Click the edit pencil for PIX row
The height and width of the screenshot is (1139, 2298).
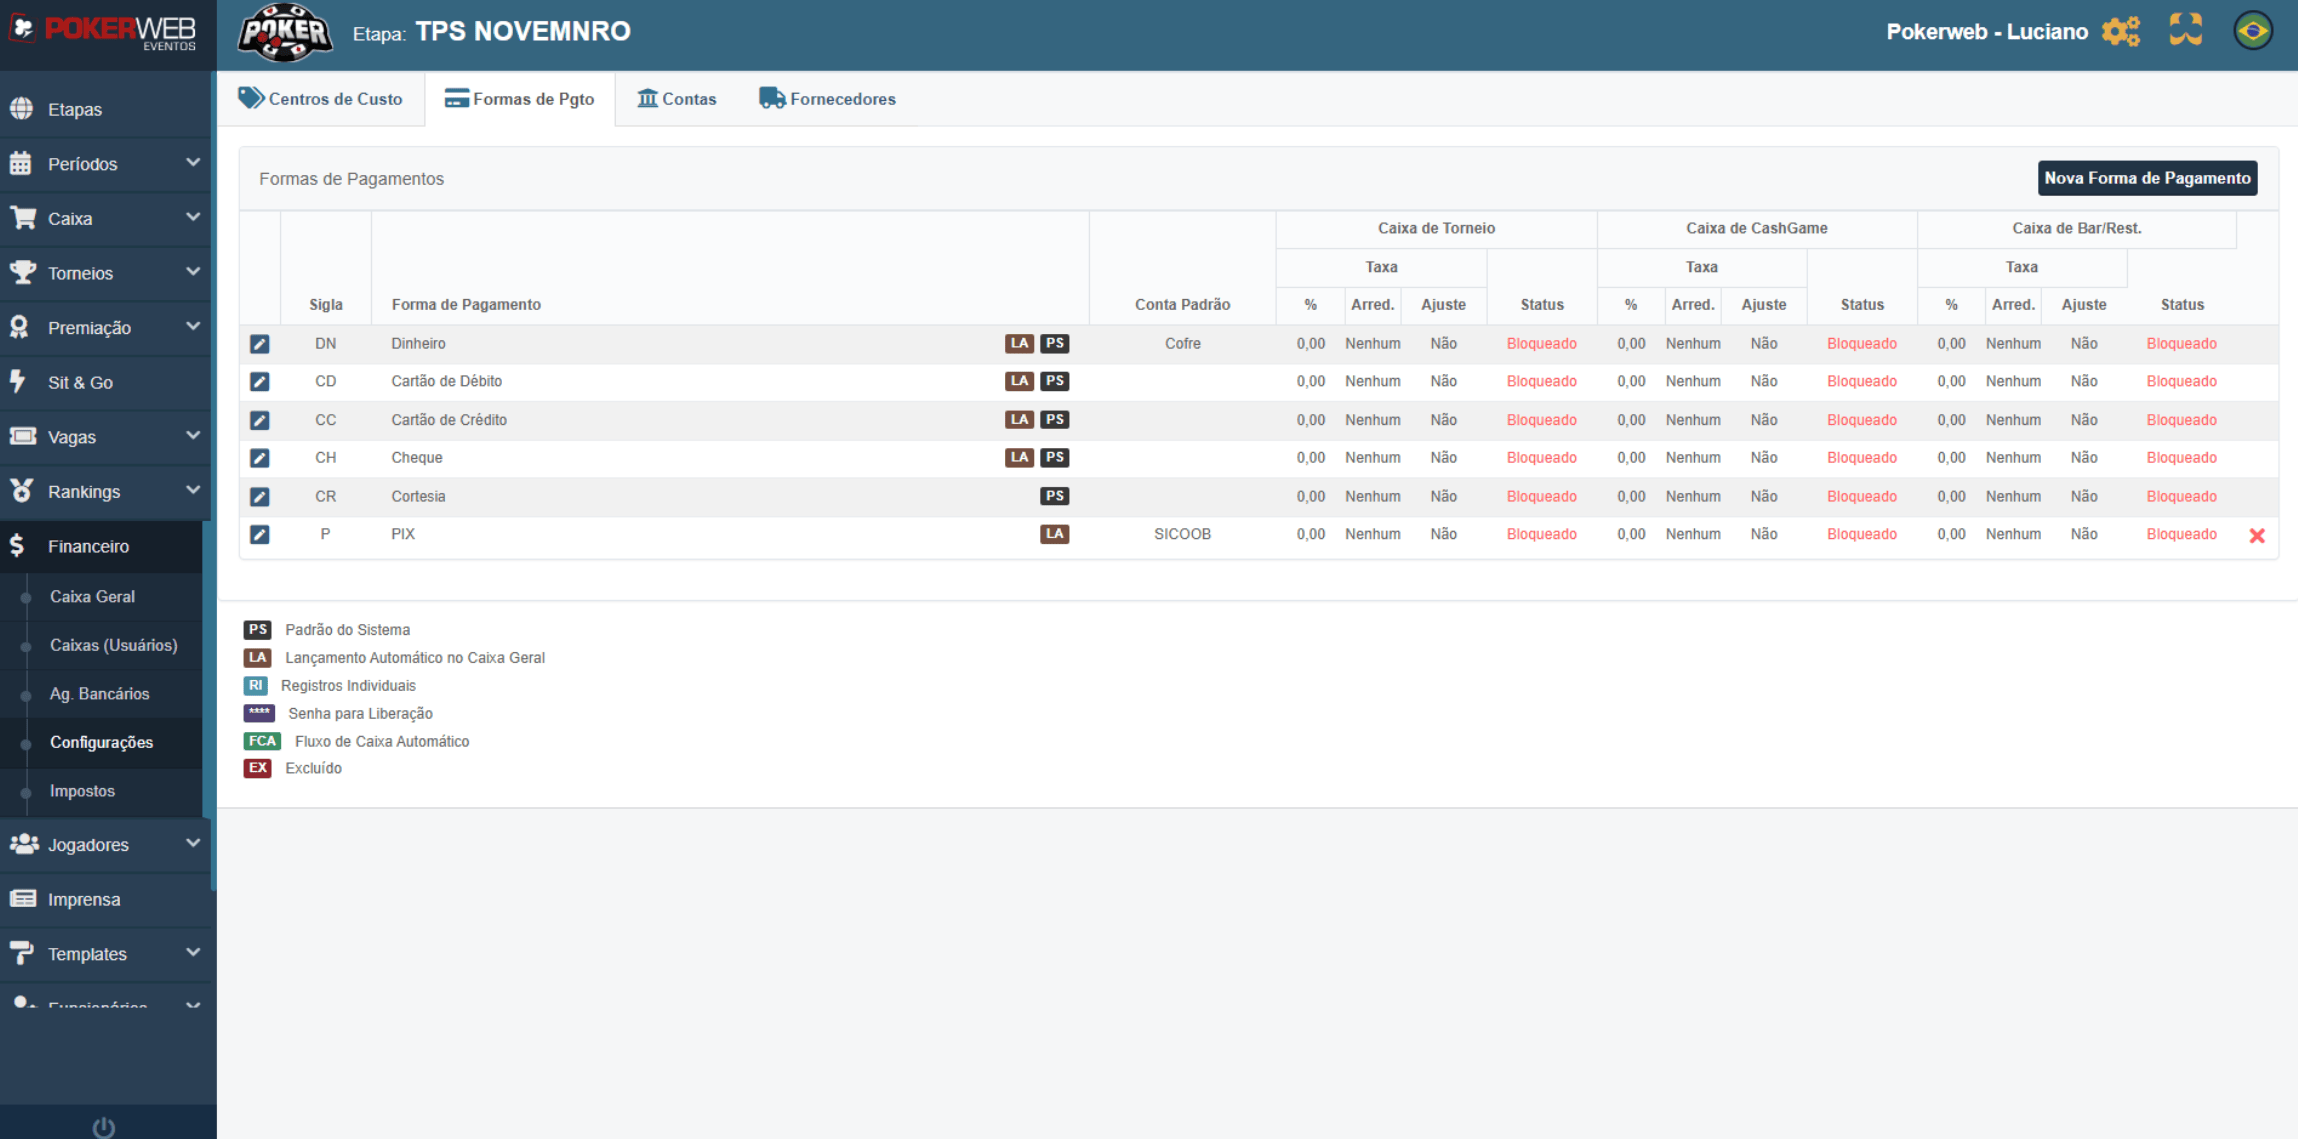point(259,535)
